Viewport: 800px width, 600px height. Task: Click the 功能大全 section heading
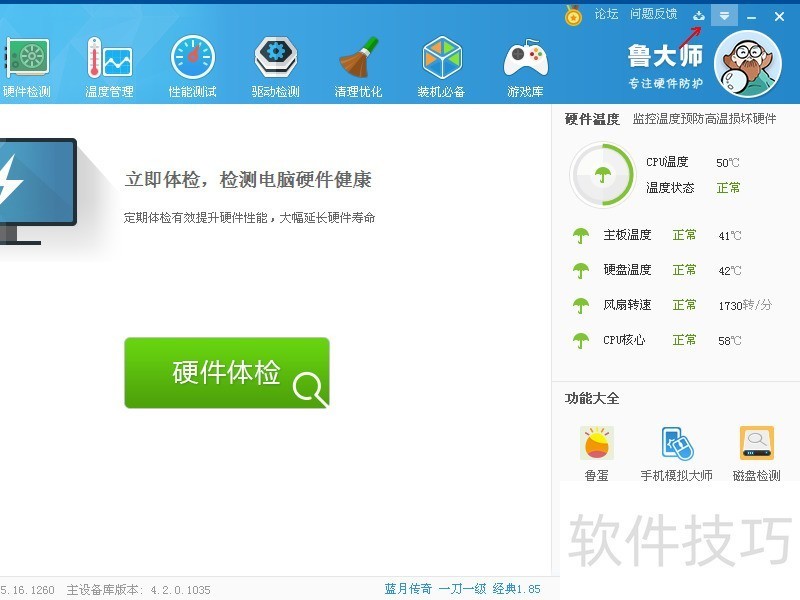[592, 398]
